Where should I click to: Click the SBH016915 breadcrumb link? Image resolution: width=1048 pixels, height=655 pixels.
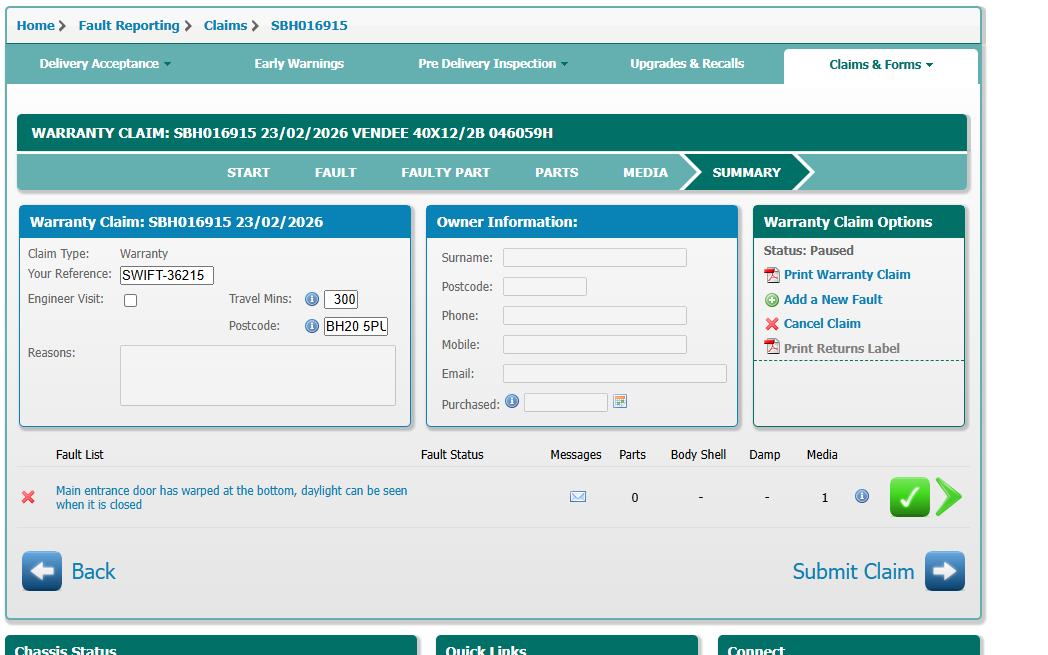pyautogui.click(x=309, y=25)
